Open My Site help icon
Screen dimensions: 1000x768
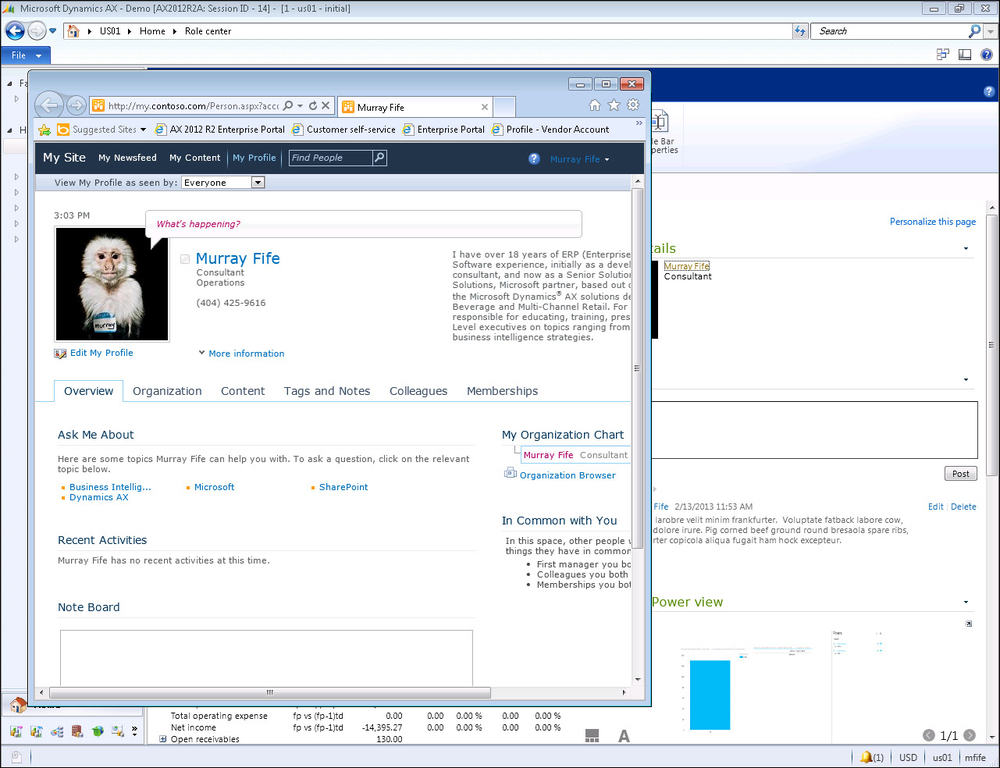click(534, 159)
